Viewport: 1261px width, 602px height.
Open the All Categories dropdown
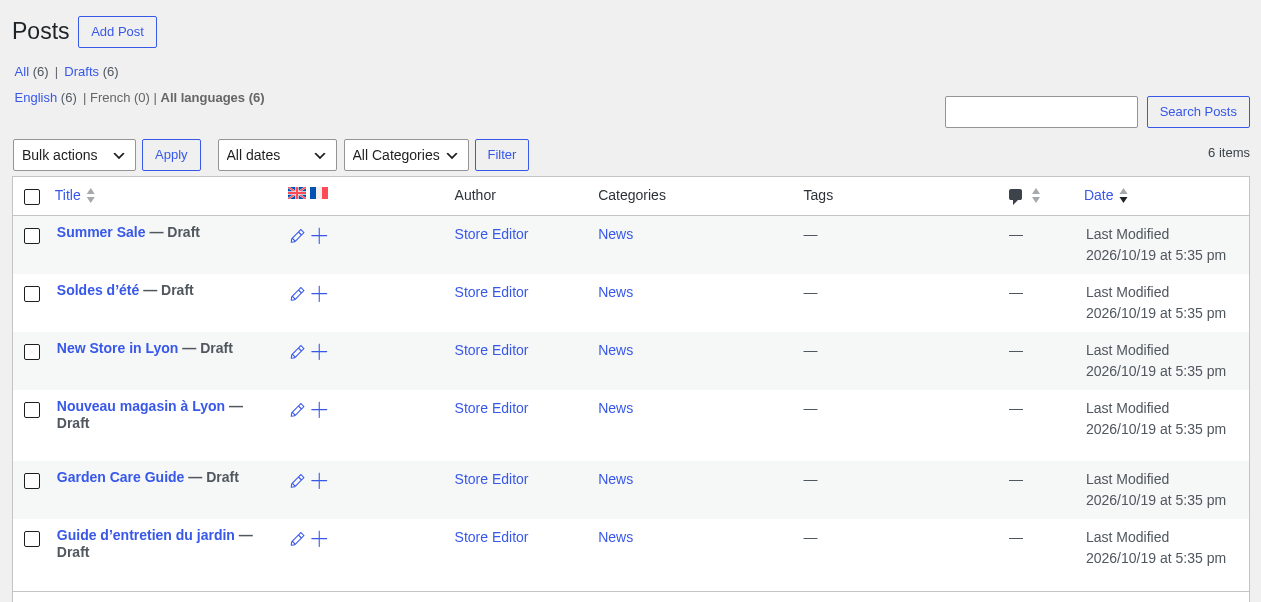[406, 155]
